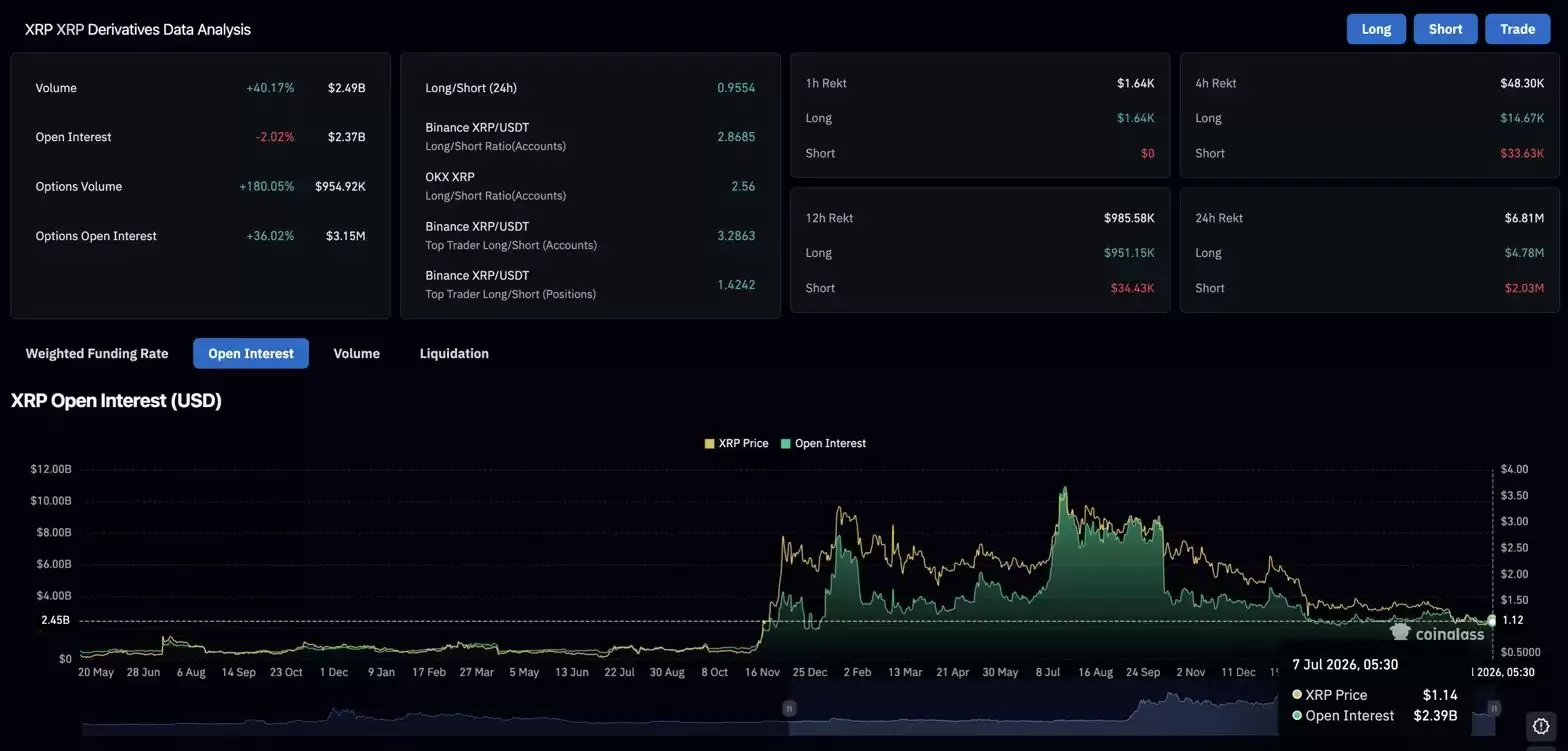The width and height of the screenshot is (1568, 751).
Task: Click 24h short liquidation $2.03M
Action: 1524,288
